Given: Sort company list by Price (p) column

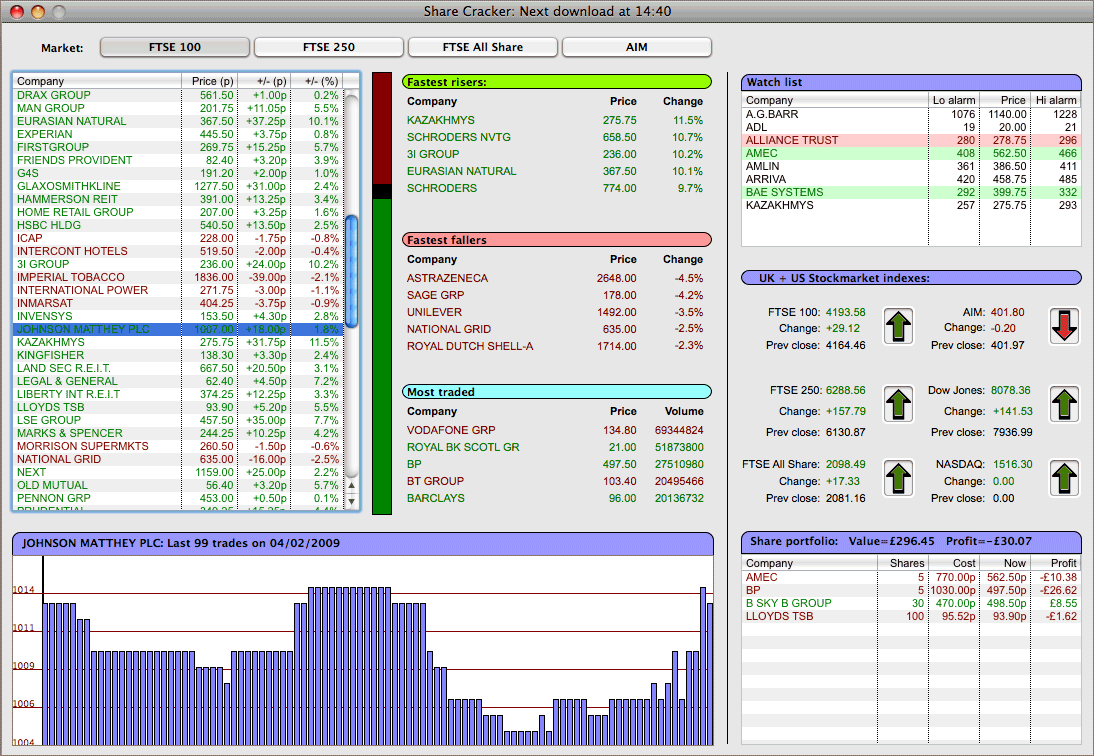Looking at the screenshot, I should point(208,81).
